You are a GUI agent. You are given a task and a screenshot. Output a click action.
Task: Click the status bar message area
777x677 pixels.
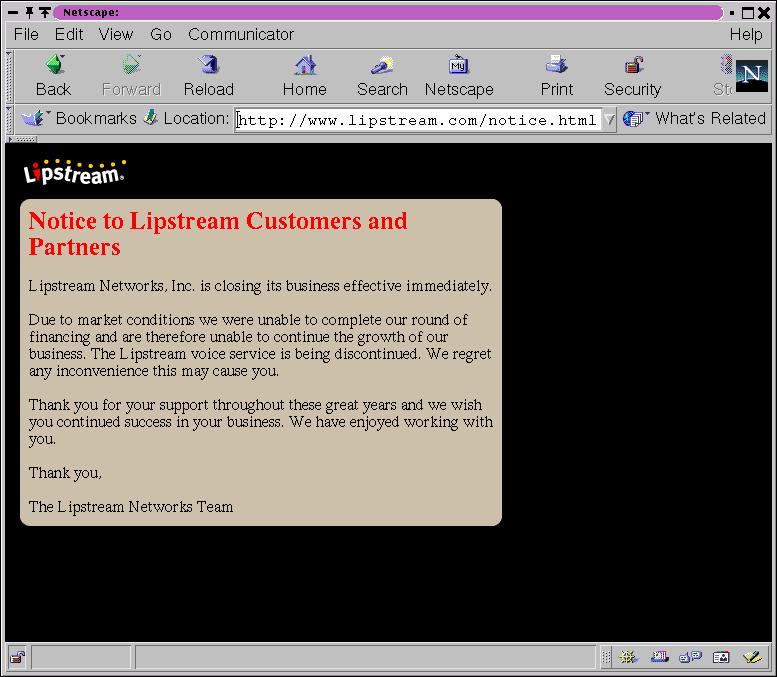(366, 658)
